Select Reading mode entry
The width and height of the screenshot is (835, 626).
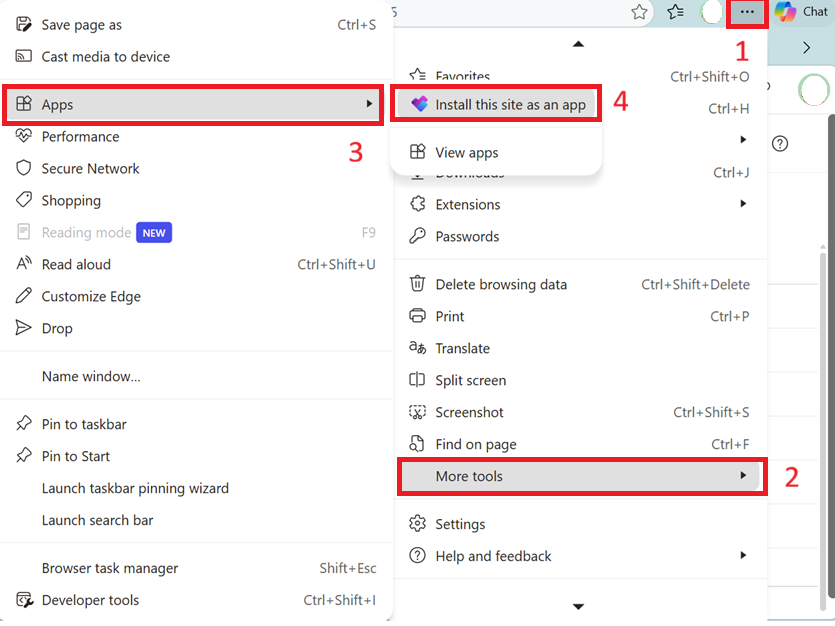[197, 233]
